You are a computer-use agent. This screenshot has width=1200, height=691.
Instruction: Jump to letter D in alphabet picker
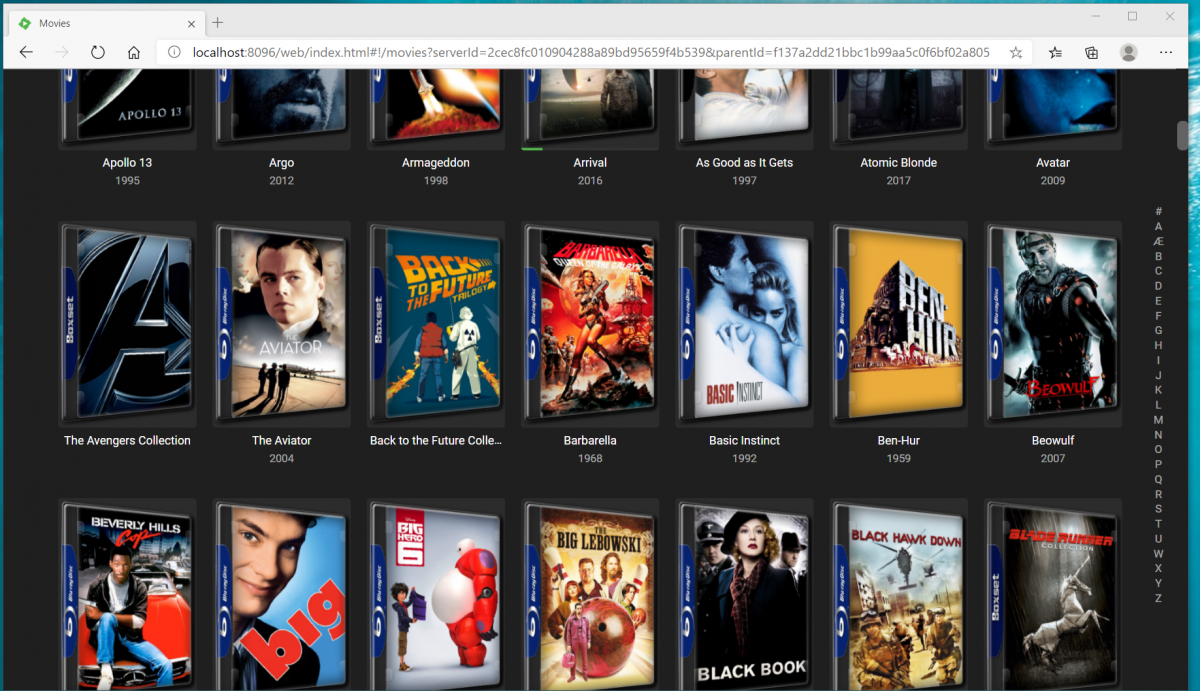pyautogui.click(x=1158, y=286)
